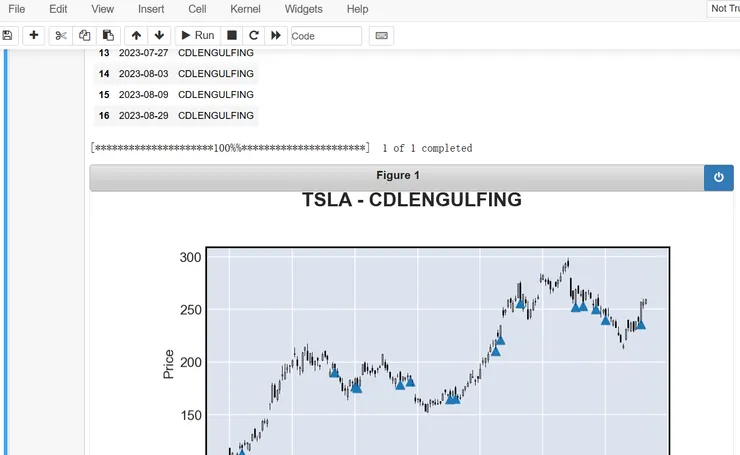
Task: Open the Edit menu
Action: pyautogui.click(x=58, y=9)
